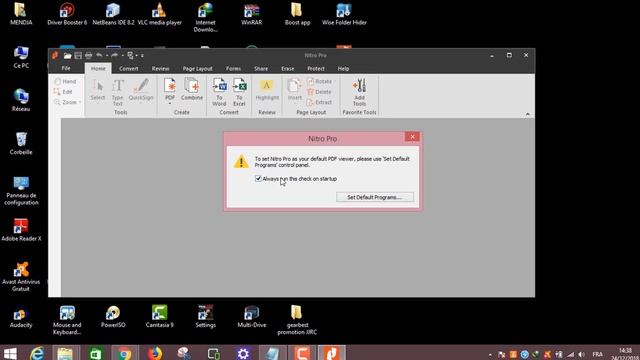Click Extract in Page Layout group

pos(319,102)
